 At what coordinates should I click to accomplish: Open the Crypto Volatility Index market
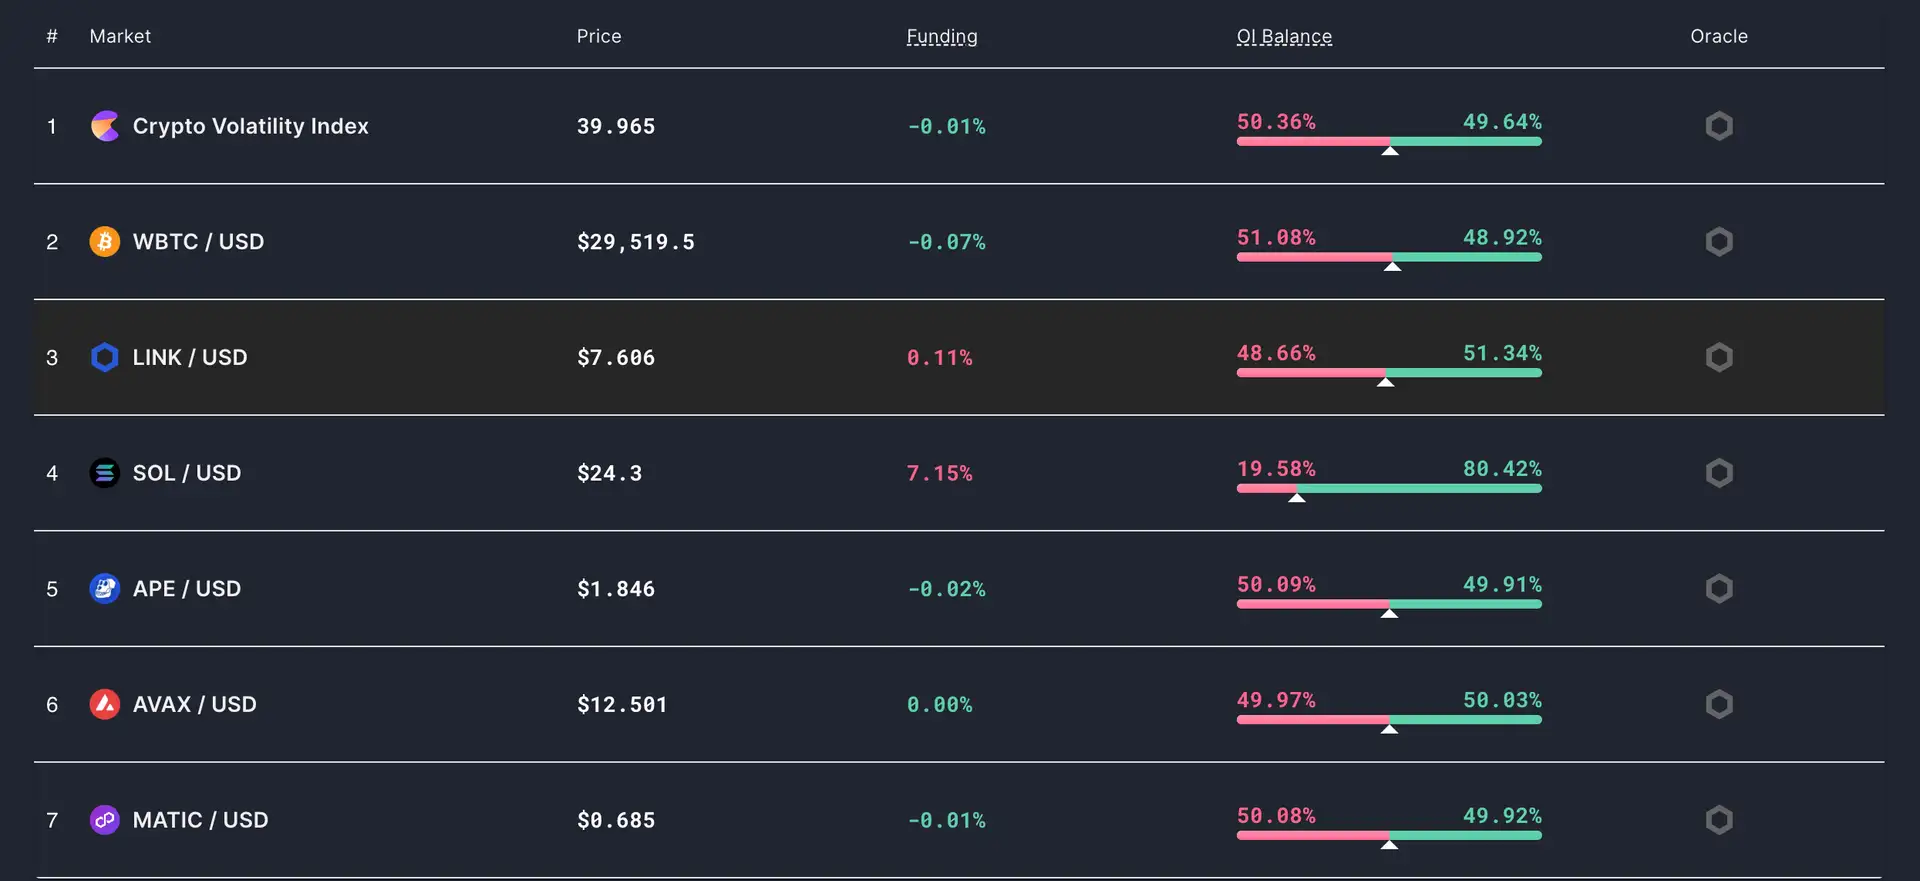coord(251,126)
